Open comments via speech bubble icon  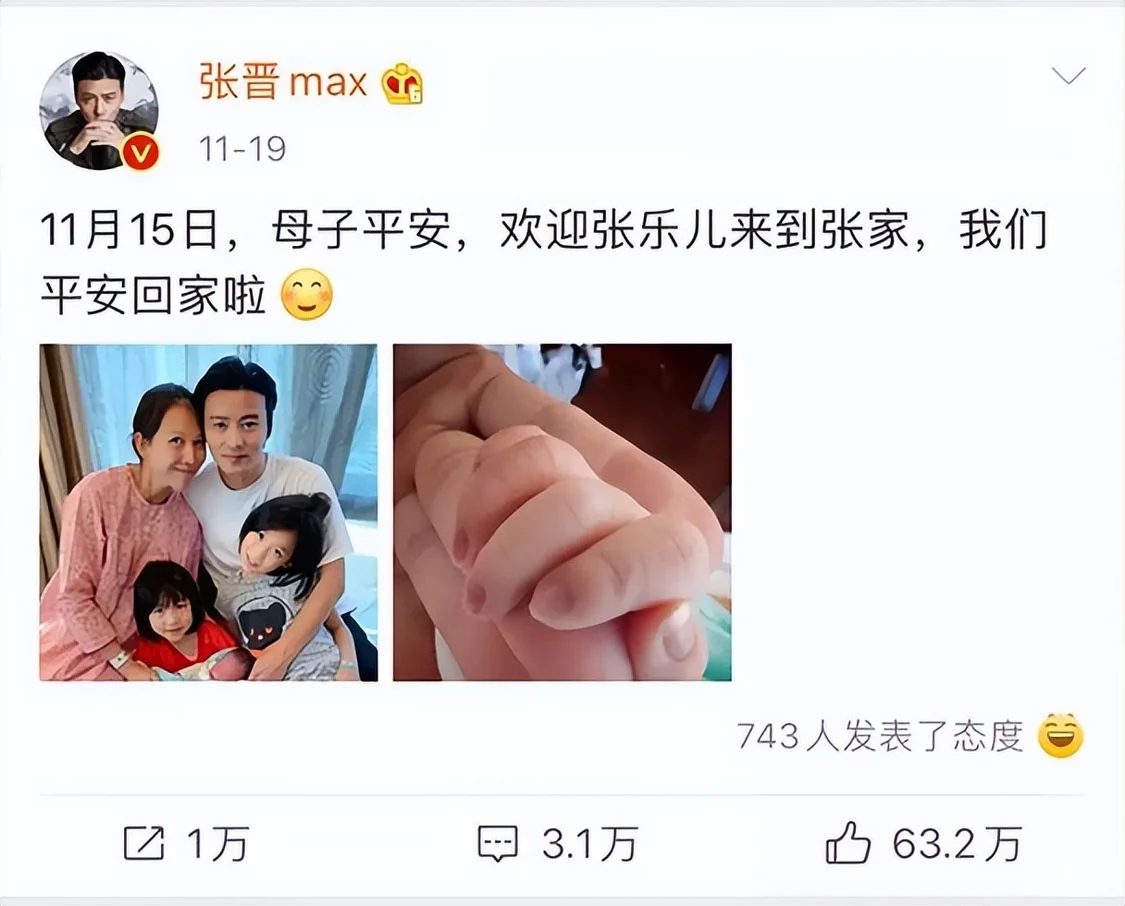[498, 844]
